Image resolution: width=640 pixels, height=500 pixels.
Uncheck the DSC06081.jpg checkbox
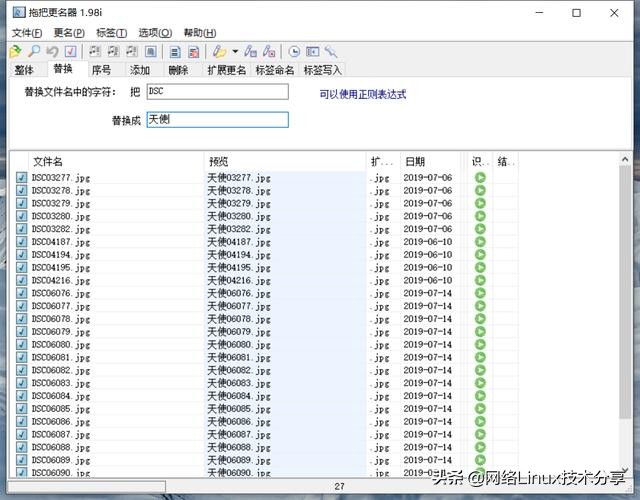pyautogui.click(x=22, y=357)
